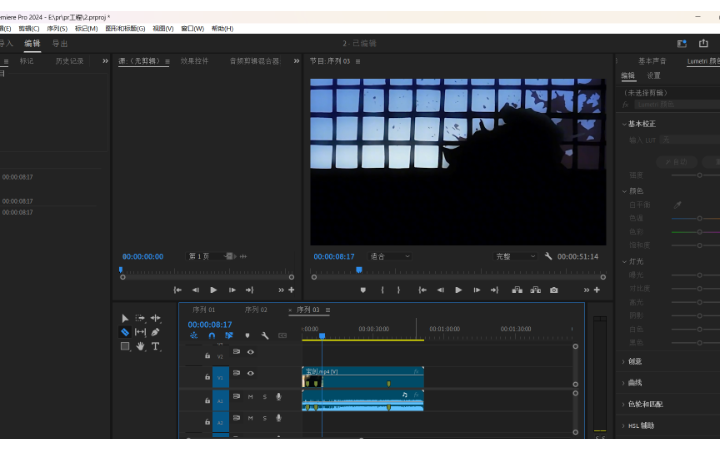
Task: Open the Source Monitor button editor plus
Action: [x=291, y=290]
